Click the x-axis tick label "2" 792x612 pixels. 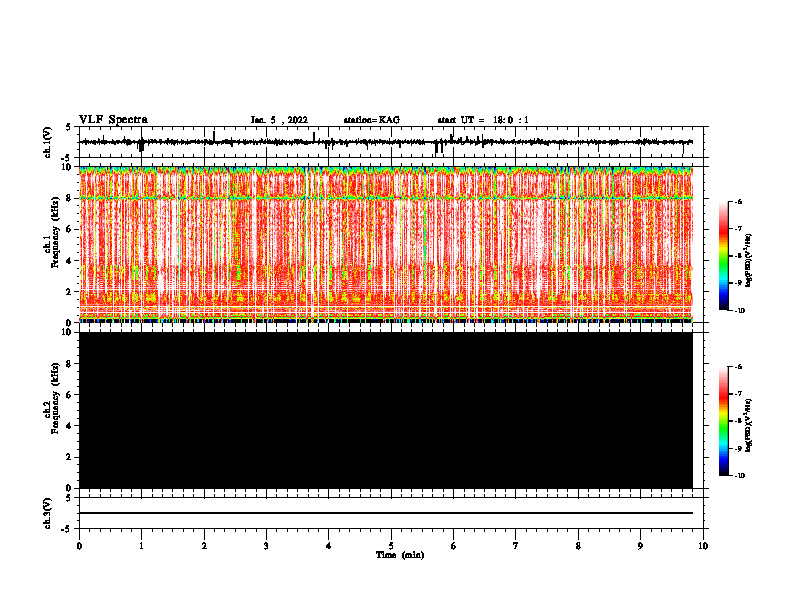204,546
